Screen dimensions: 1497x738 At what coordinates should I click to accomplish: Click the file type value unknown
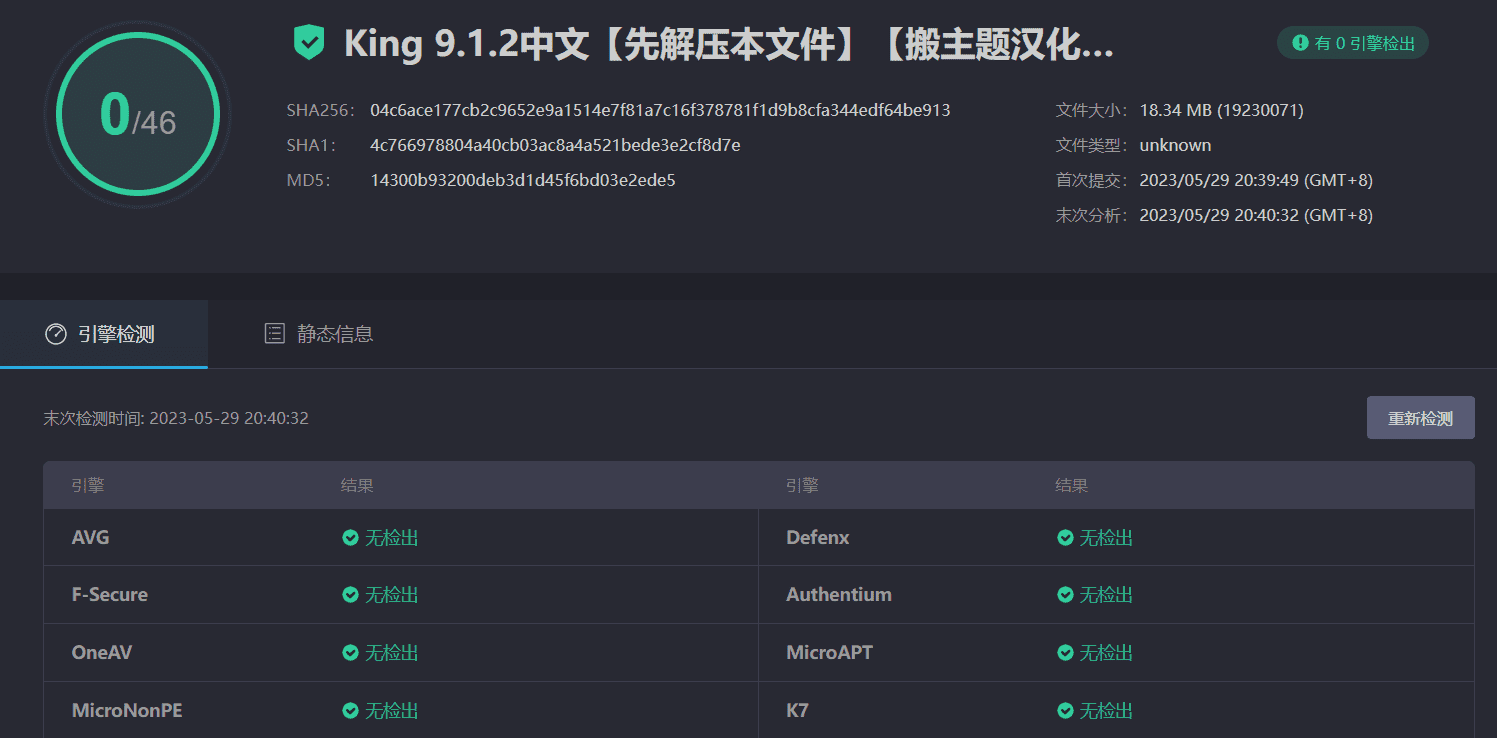click(1175, 145)
